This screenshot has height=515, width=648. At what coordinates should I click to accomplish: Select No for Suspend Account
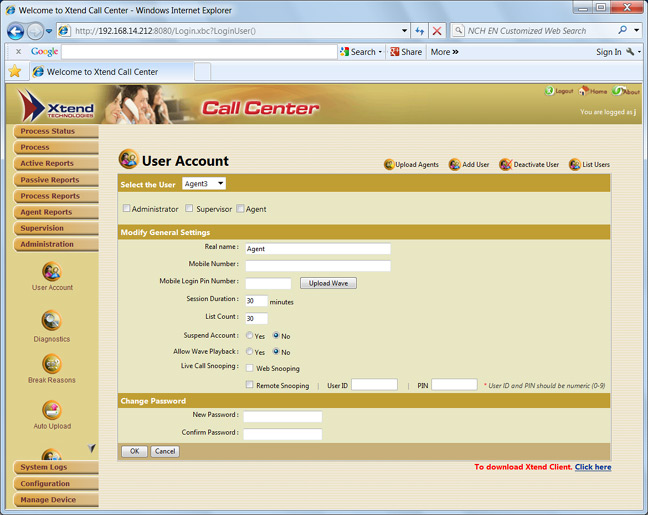[x=276, y=335]
